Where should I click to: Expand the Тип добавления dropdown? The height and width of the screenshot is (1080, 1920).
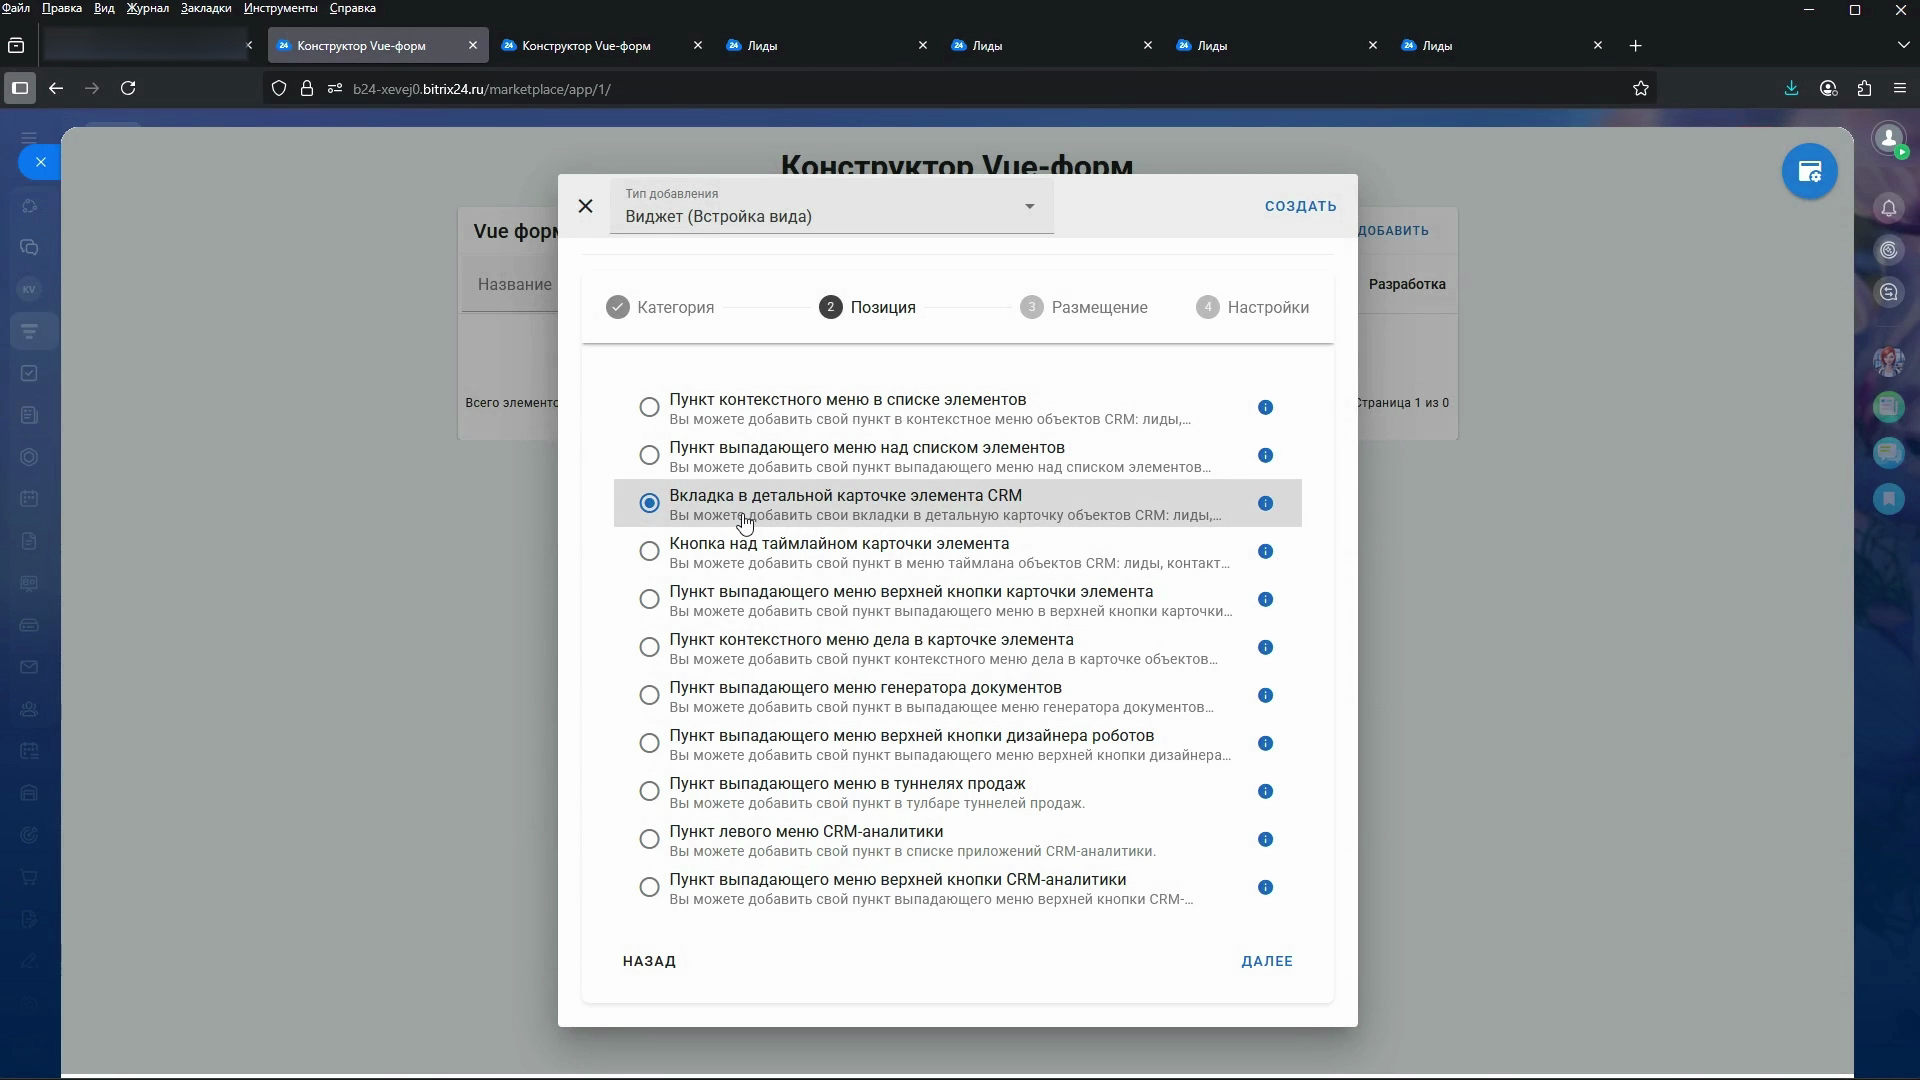tap(1029, 207)
